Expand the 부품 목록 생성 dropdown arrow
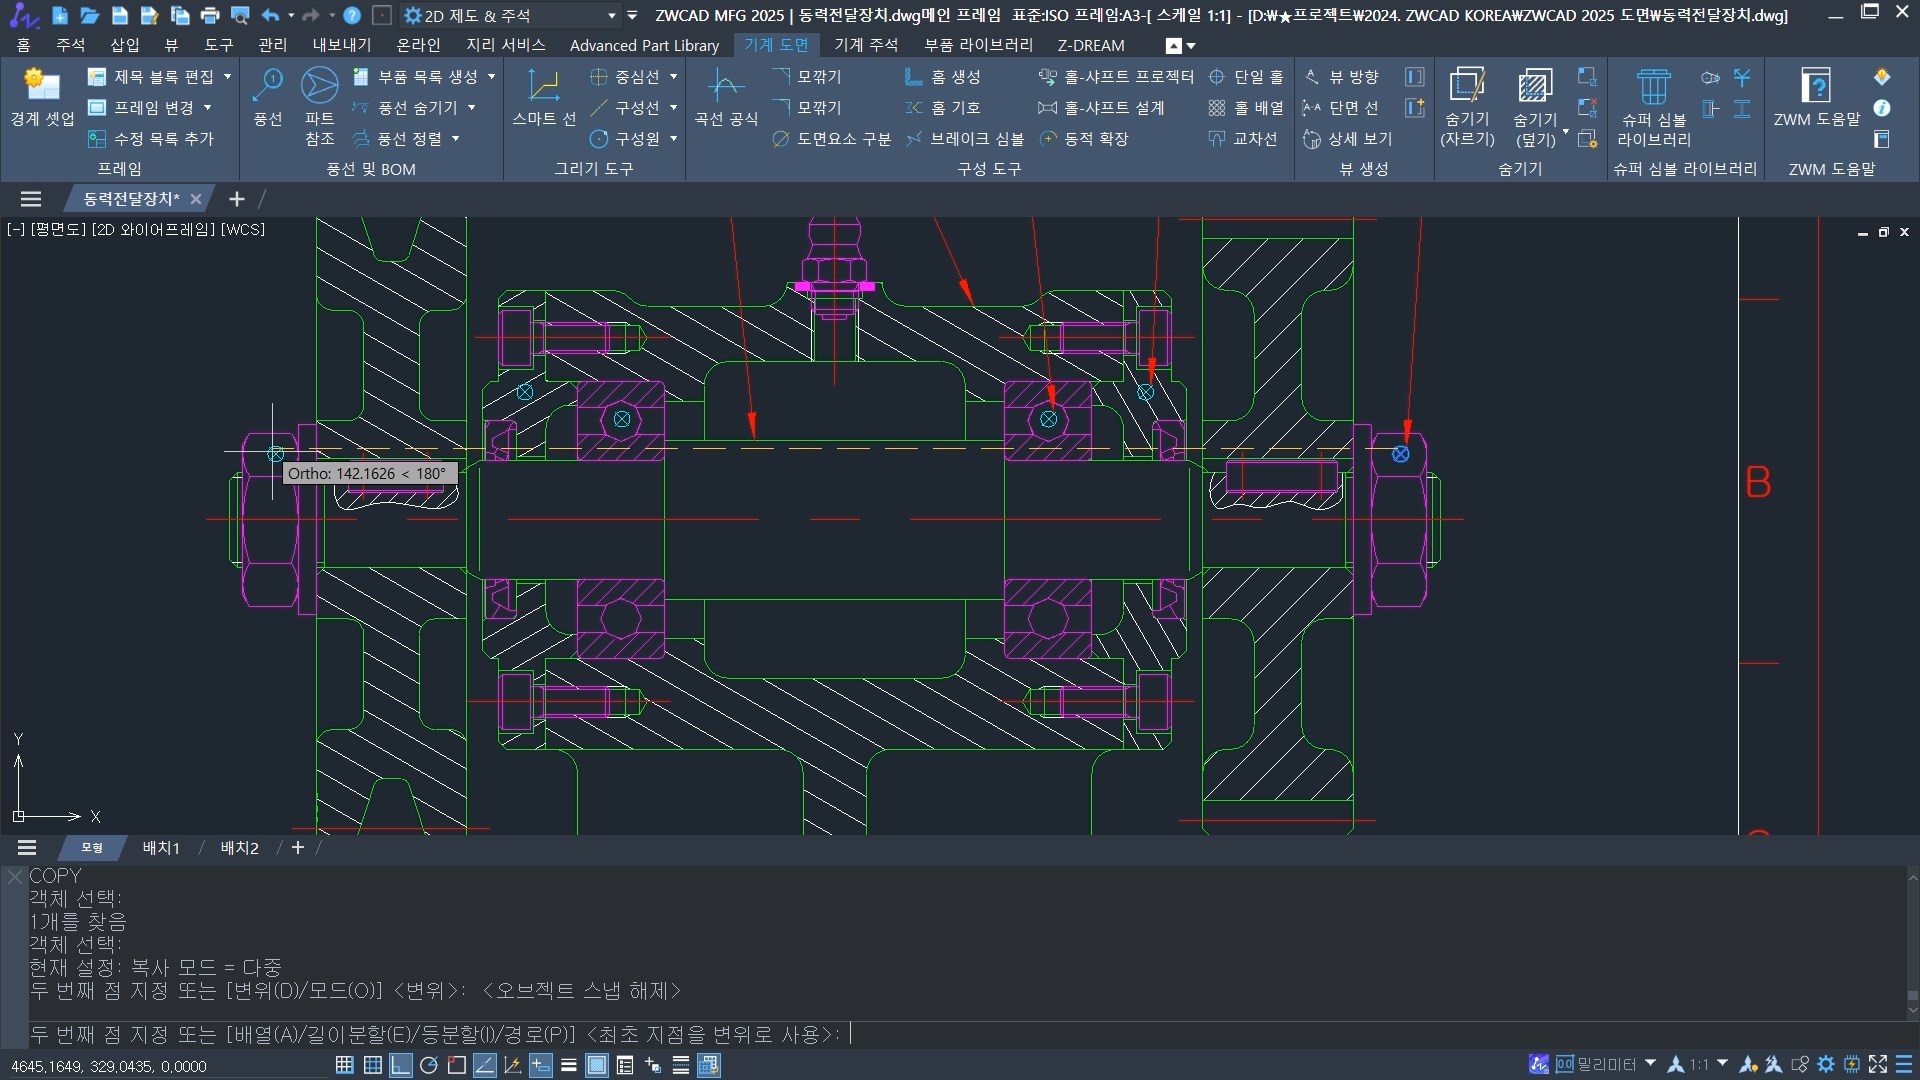1920x1080 pixels. (491, 77)
